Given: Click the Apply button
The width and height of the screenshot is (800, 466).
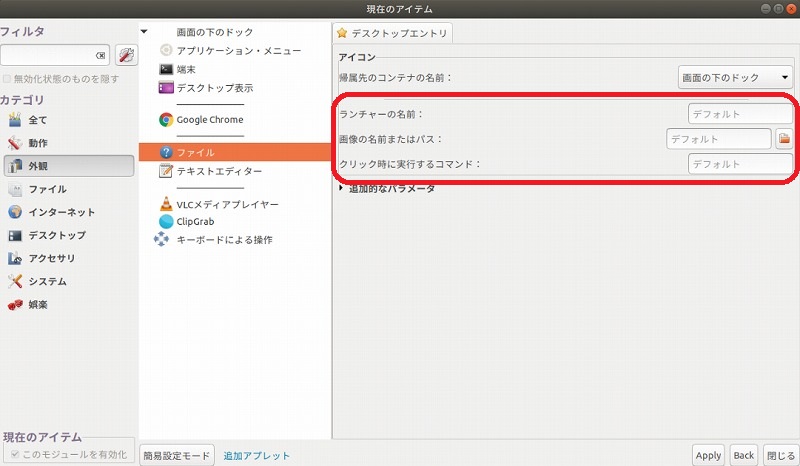Looking at the screenshot, I should tap(708, 455).
